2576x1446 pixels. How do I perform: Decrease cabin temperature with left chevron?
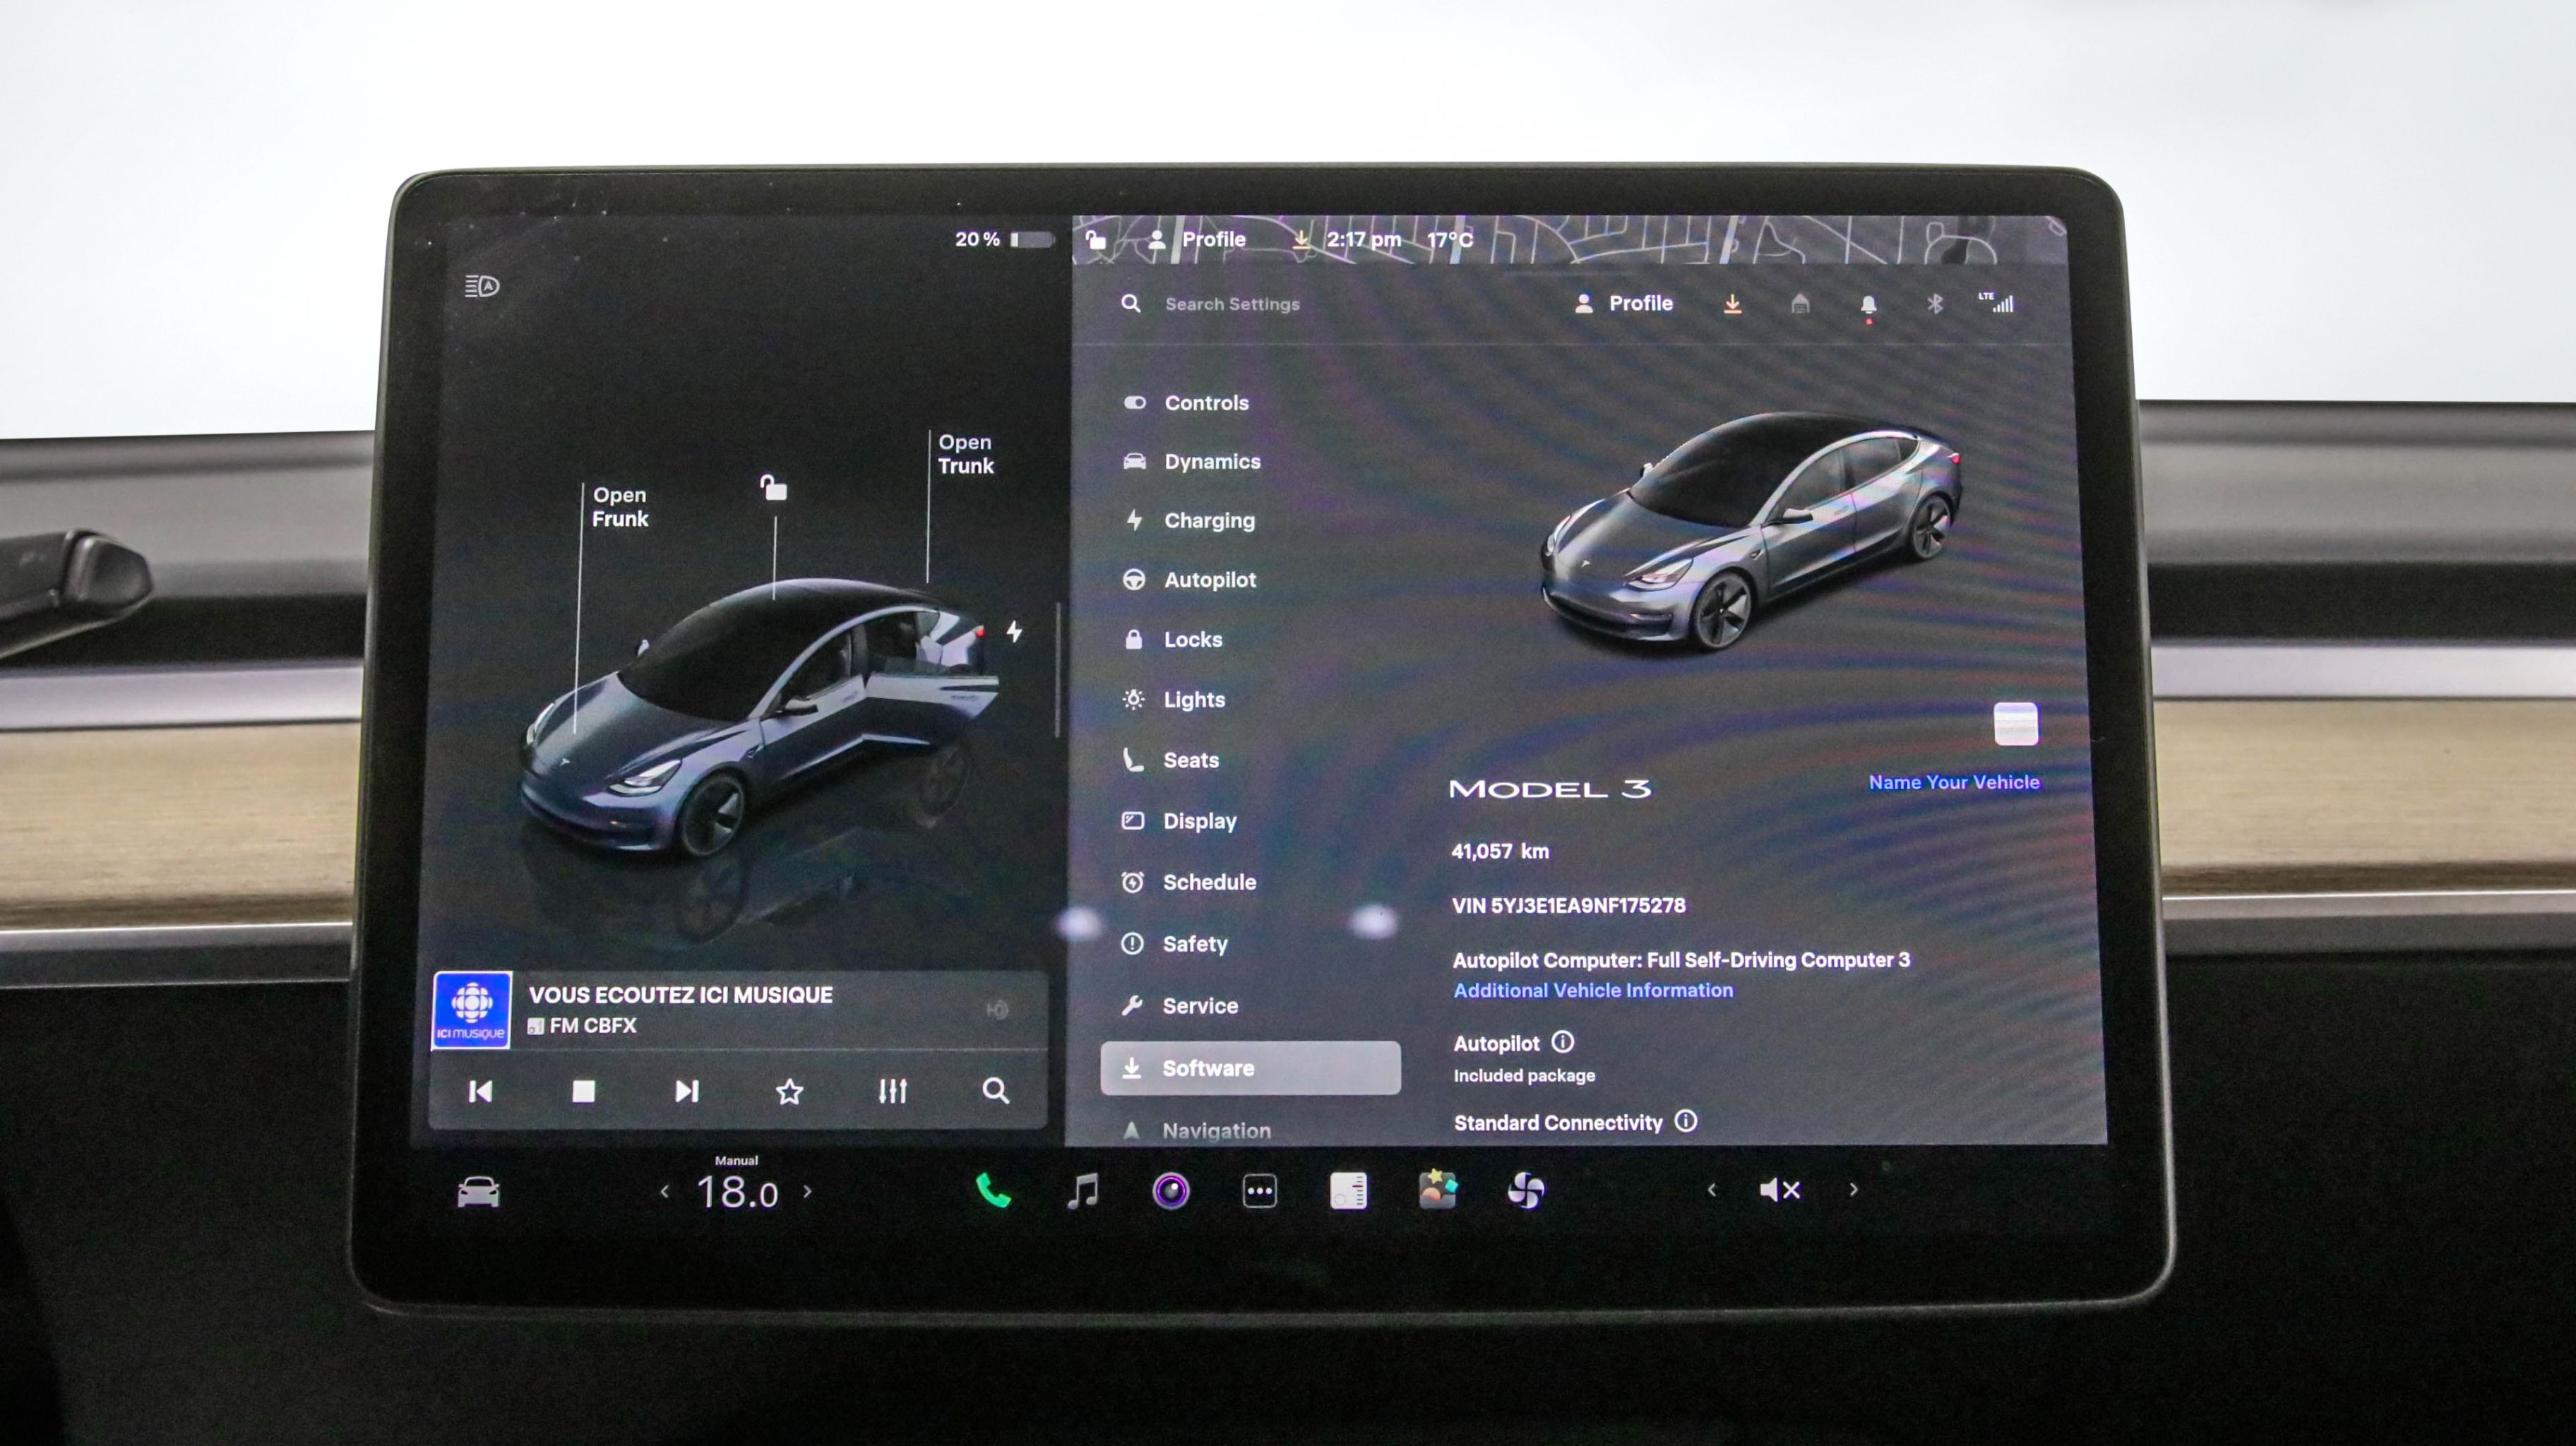tap(664, 1192)
